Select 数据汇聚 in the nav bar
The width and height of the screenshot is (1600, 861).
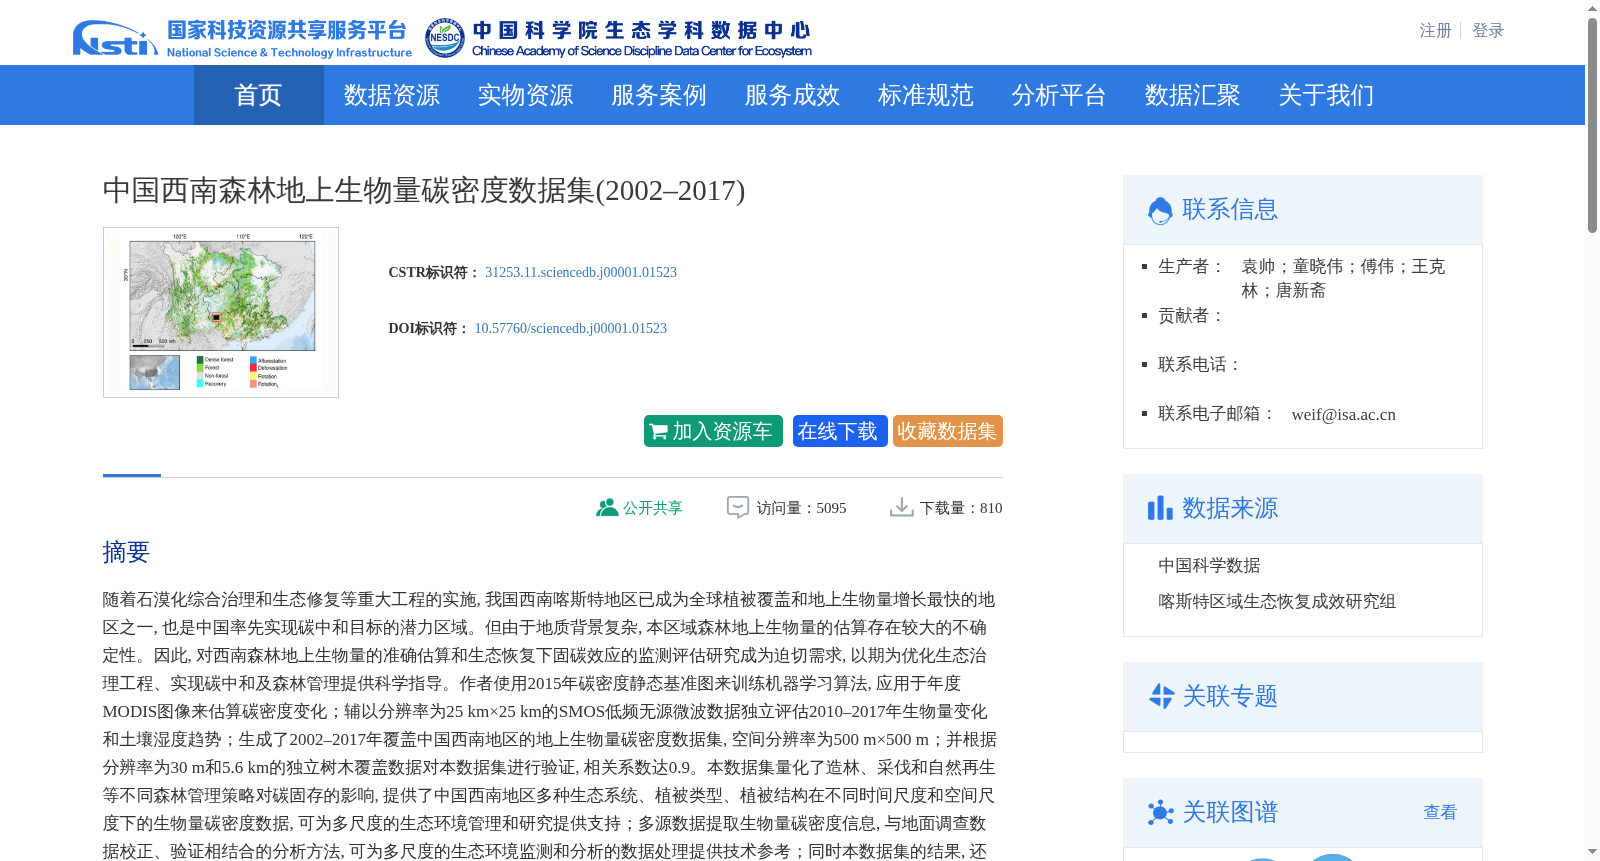tap(1192, 95)
